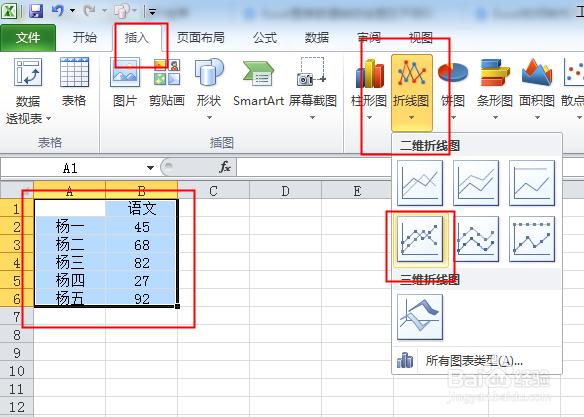Viewport: 584px width, 417px height.
Task: Click cell with value 92
Action: (142, 298)
